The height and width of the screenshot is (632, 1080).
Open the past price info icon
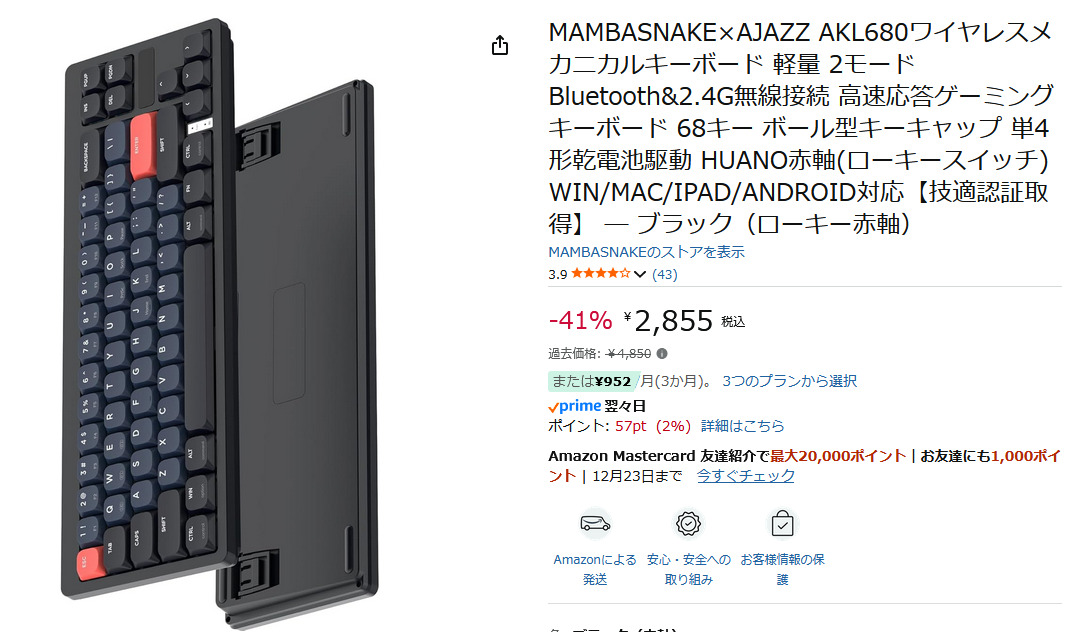(x=662, y=353)
